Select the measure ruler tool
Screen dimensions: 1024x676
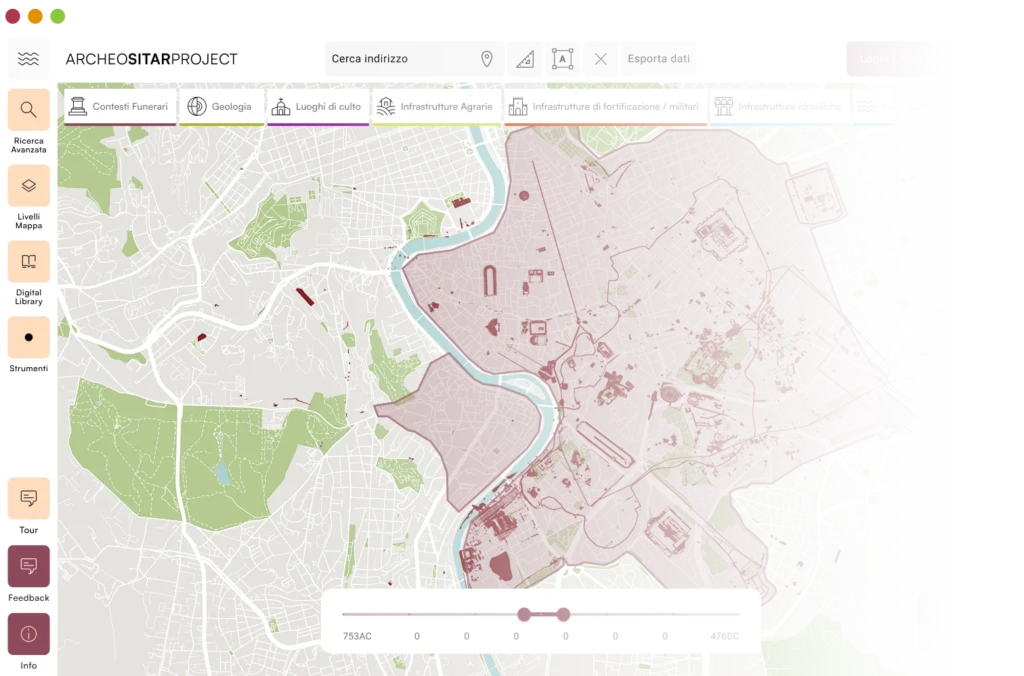pos(525,59)
